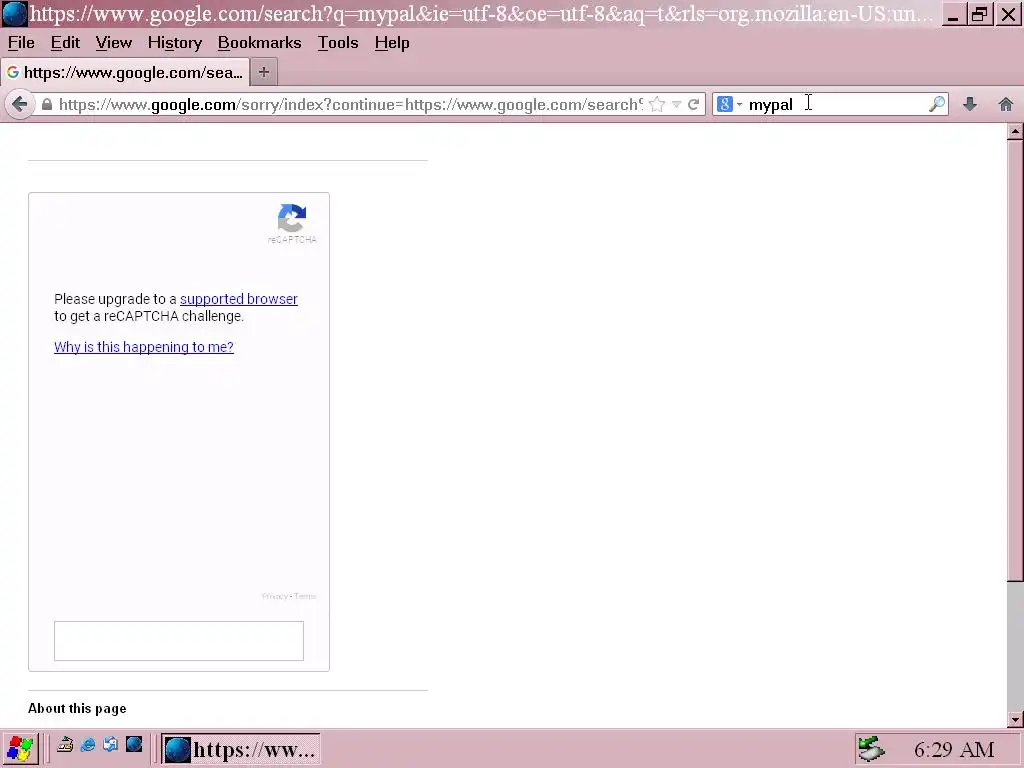Open the Help menu
This screenshot has width=1024, height=768.
coord(392,43)
